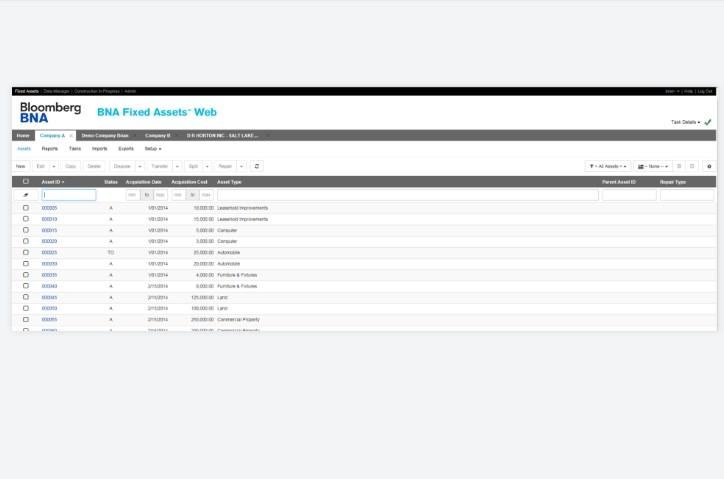The image size is (724, 479).
Task: Check the 3,000.00 Computer row checkbox
Action: pyautogui.click(x=26, y=241)
